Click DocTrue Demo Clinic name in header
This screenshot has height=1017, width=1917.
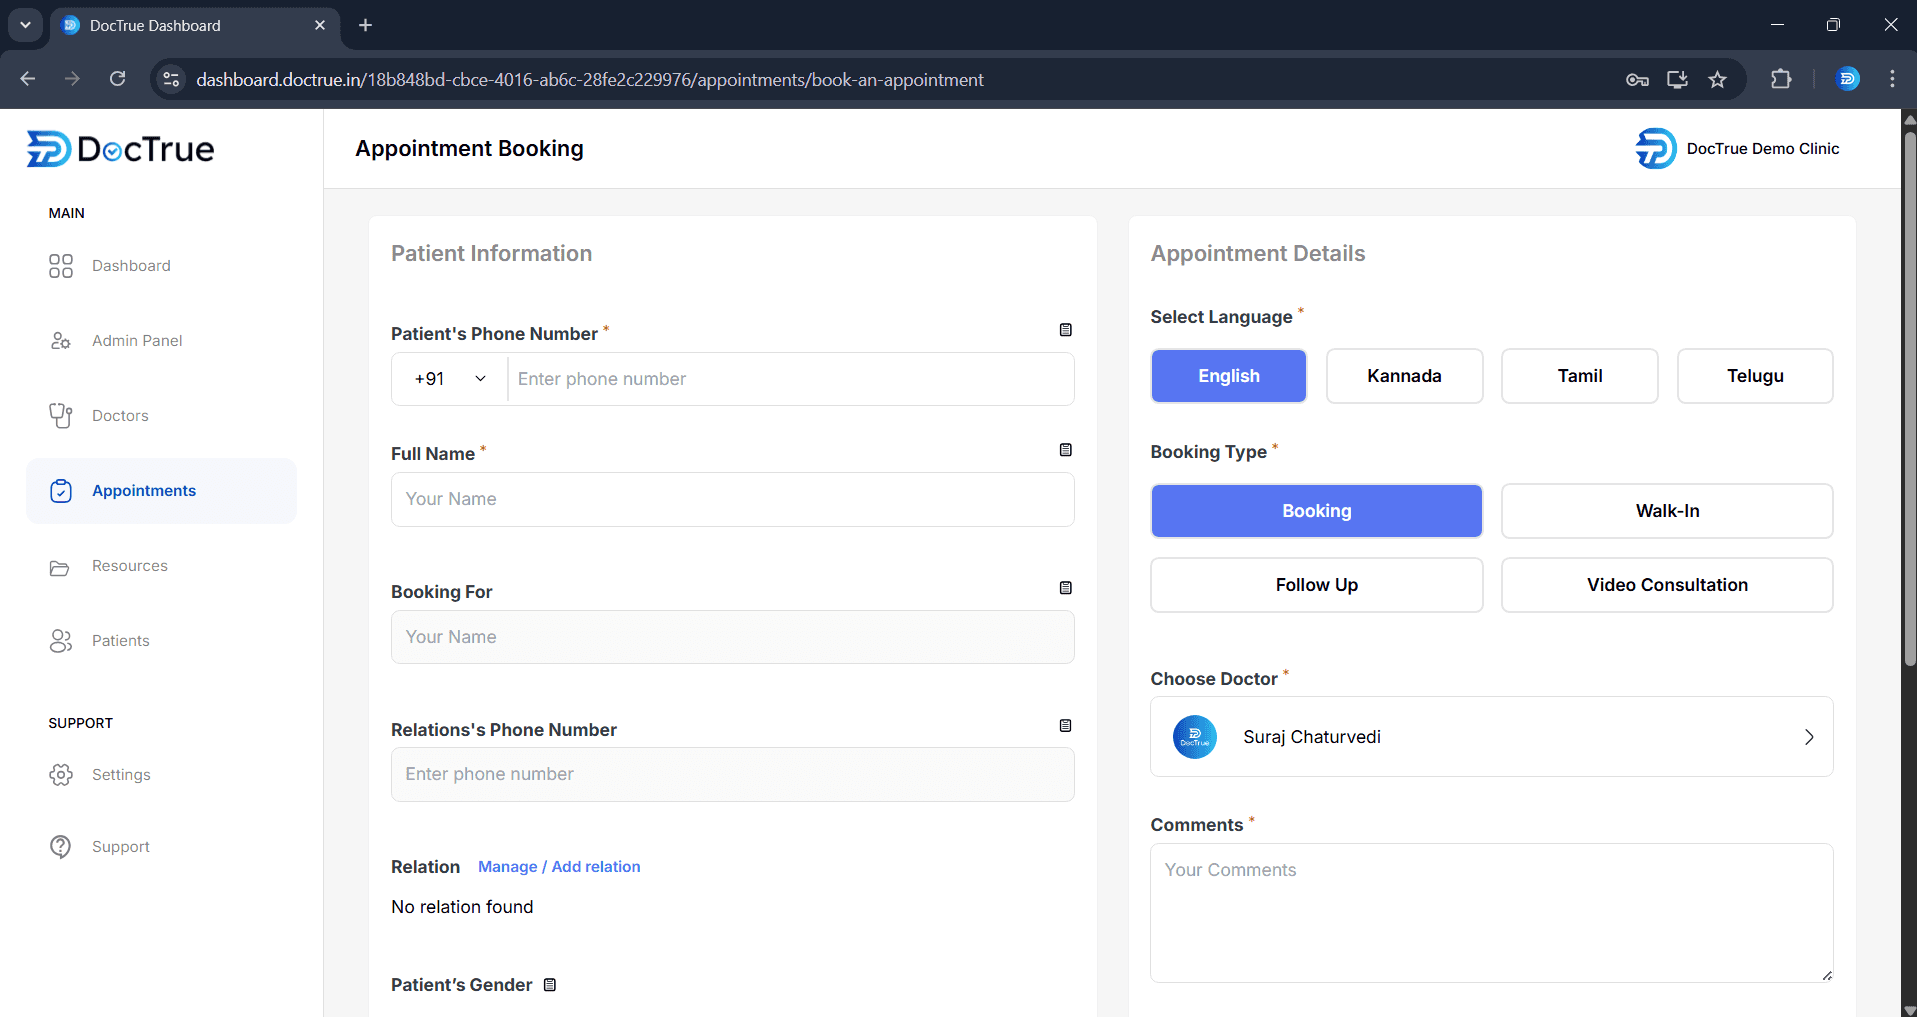1763,149
